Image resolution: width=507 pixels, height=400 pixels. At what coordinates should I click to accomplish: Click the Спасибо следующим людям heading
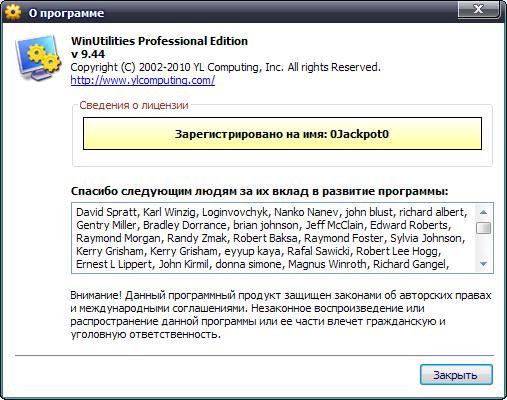pyautogui.click(x=260, y=191)
